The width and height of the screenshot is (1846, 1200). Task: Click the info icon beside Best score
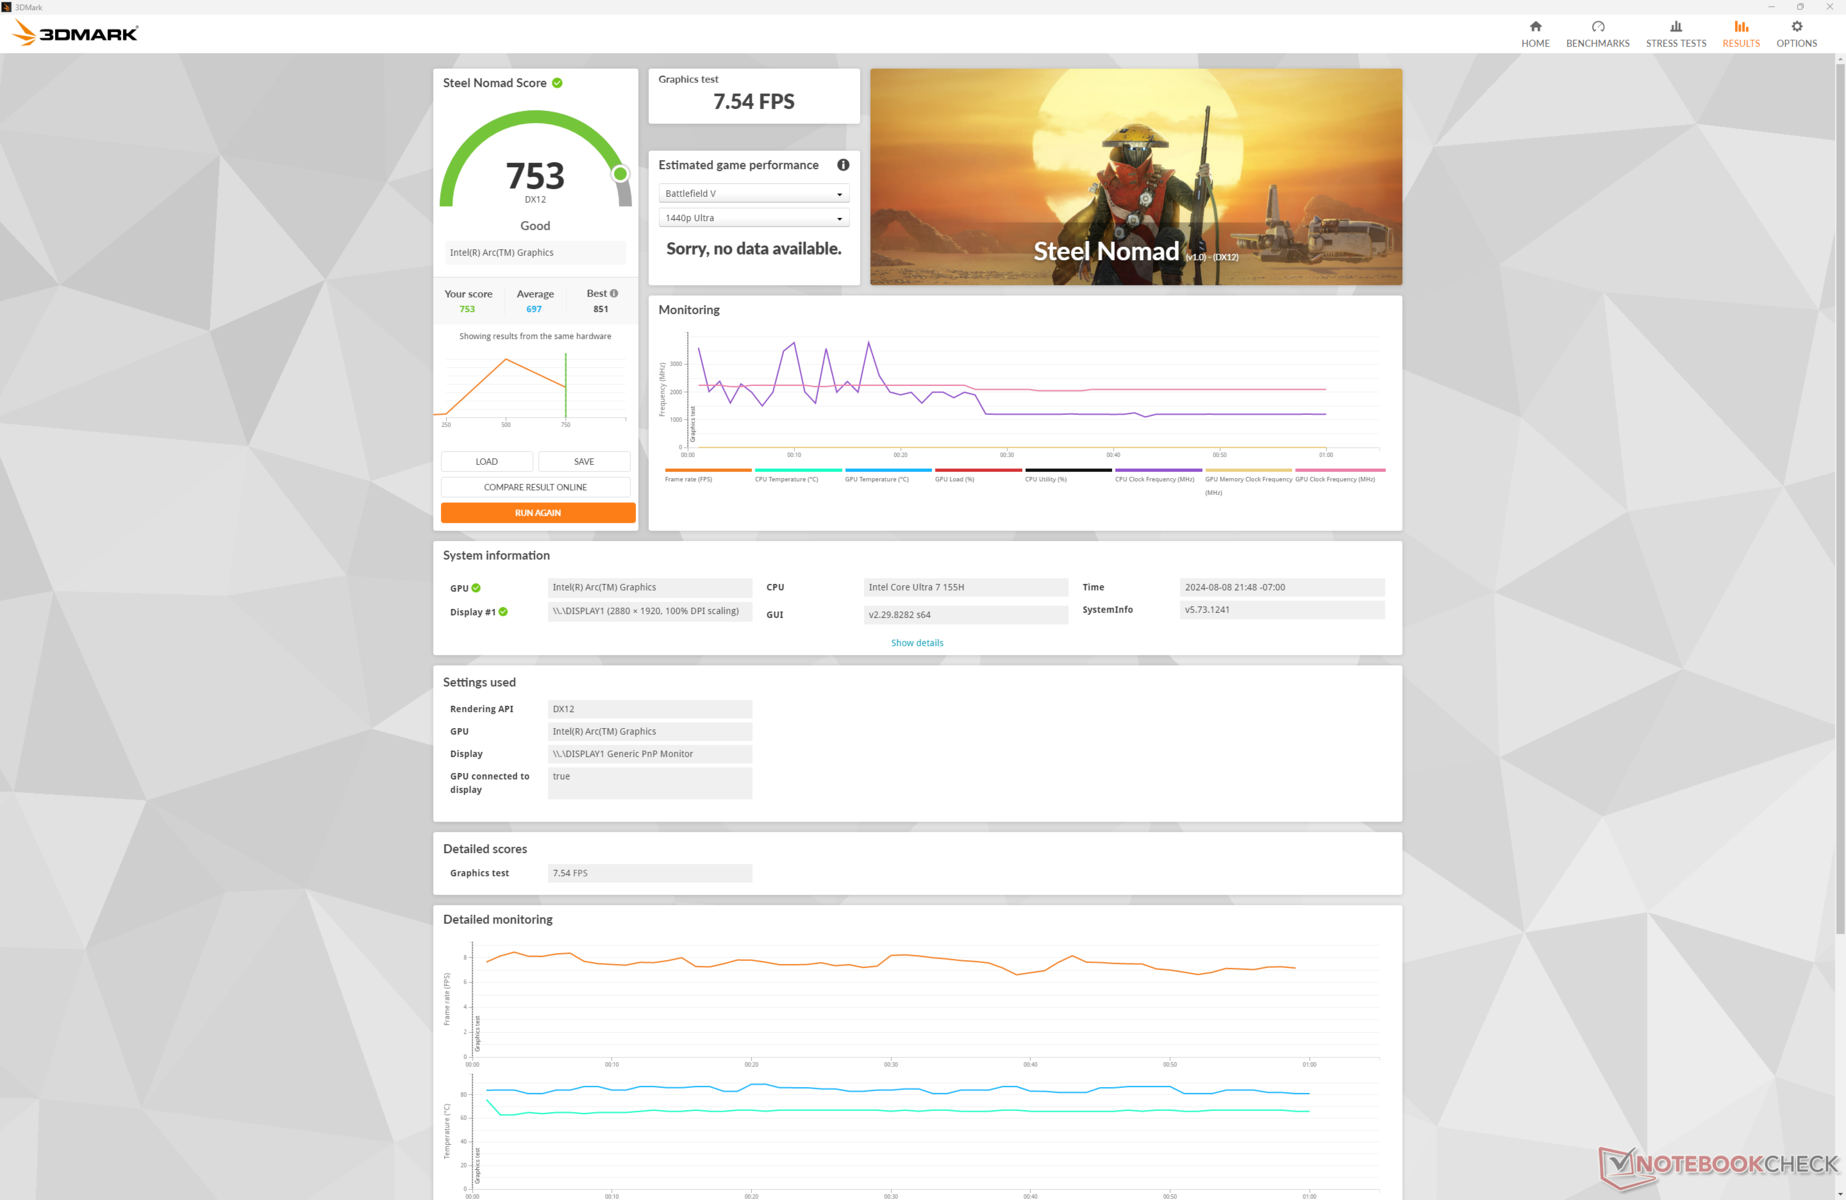pos(614,293)
